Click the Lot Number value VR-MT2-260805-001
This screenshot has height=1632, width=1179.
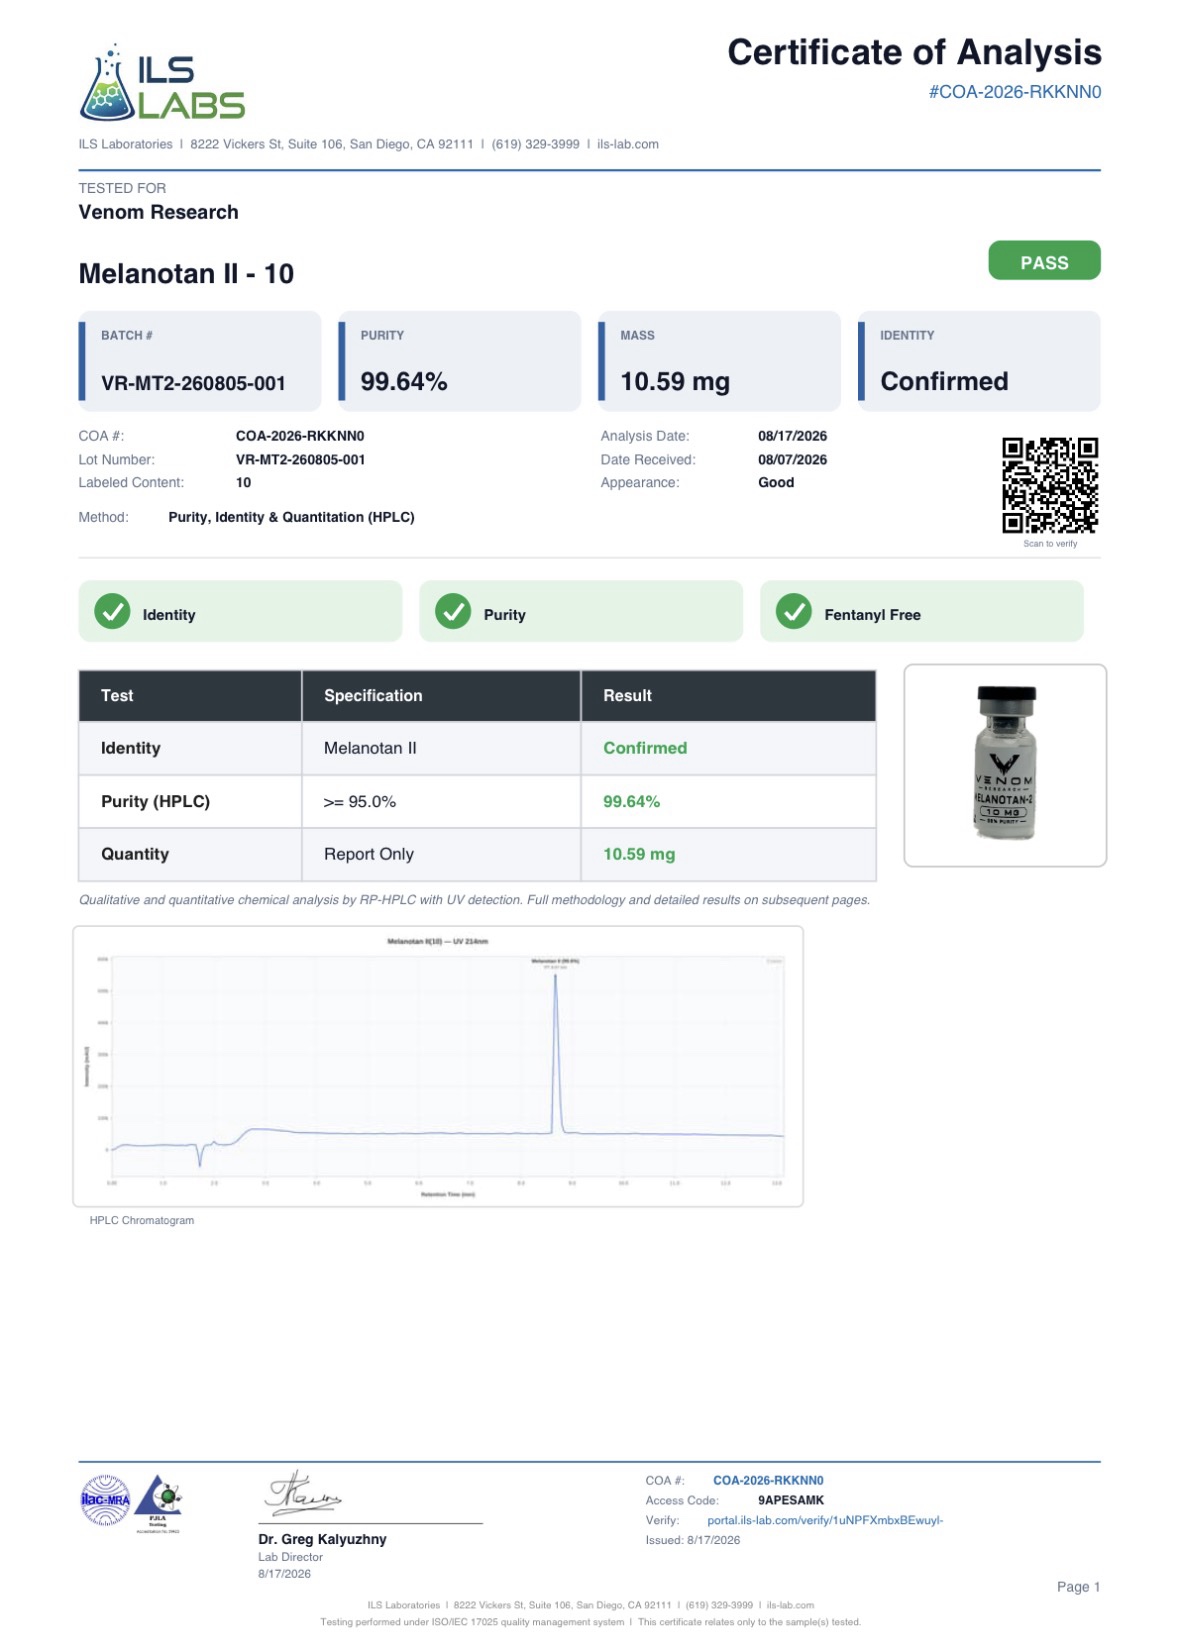click(300, 460)
